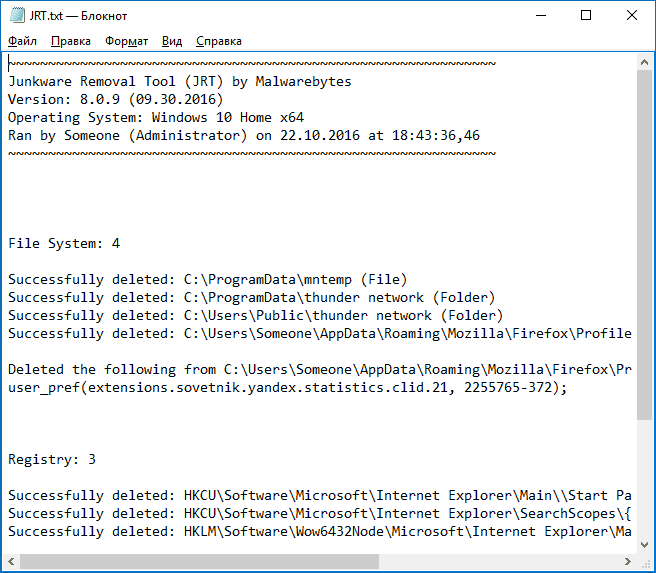The height and width of the screenshot is (573, 656).
Task: Minimize the Notepad window
Action: point(541,15)
